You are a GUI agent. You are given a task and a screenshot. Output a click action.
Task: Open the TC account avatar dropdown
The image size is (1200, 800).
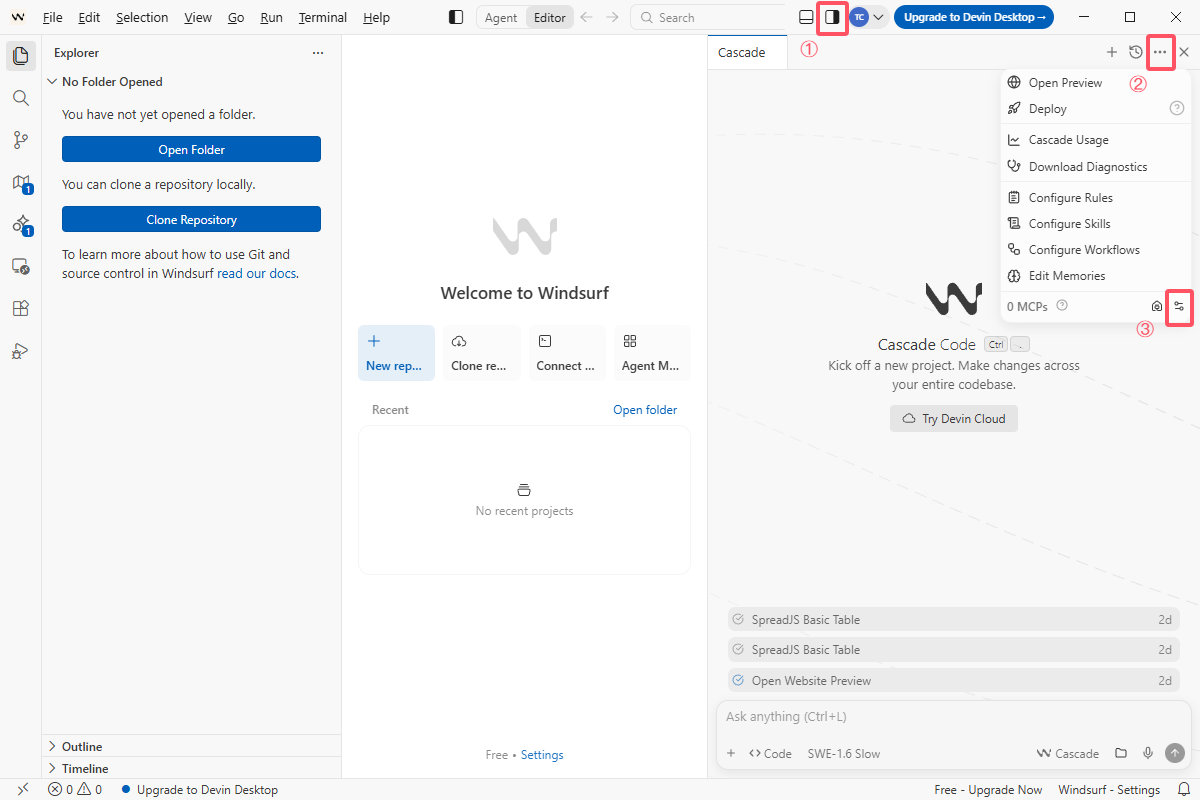coord(867,17)
